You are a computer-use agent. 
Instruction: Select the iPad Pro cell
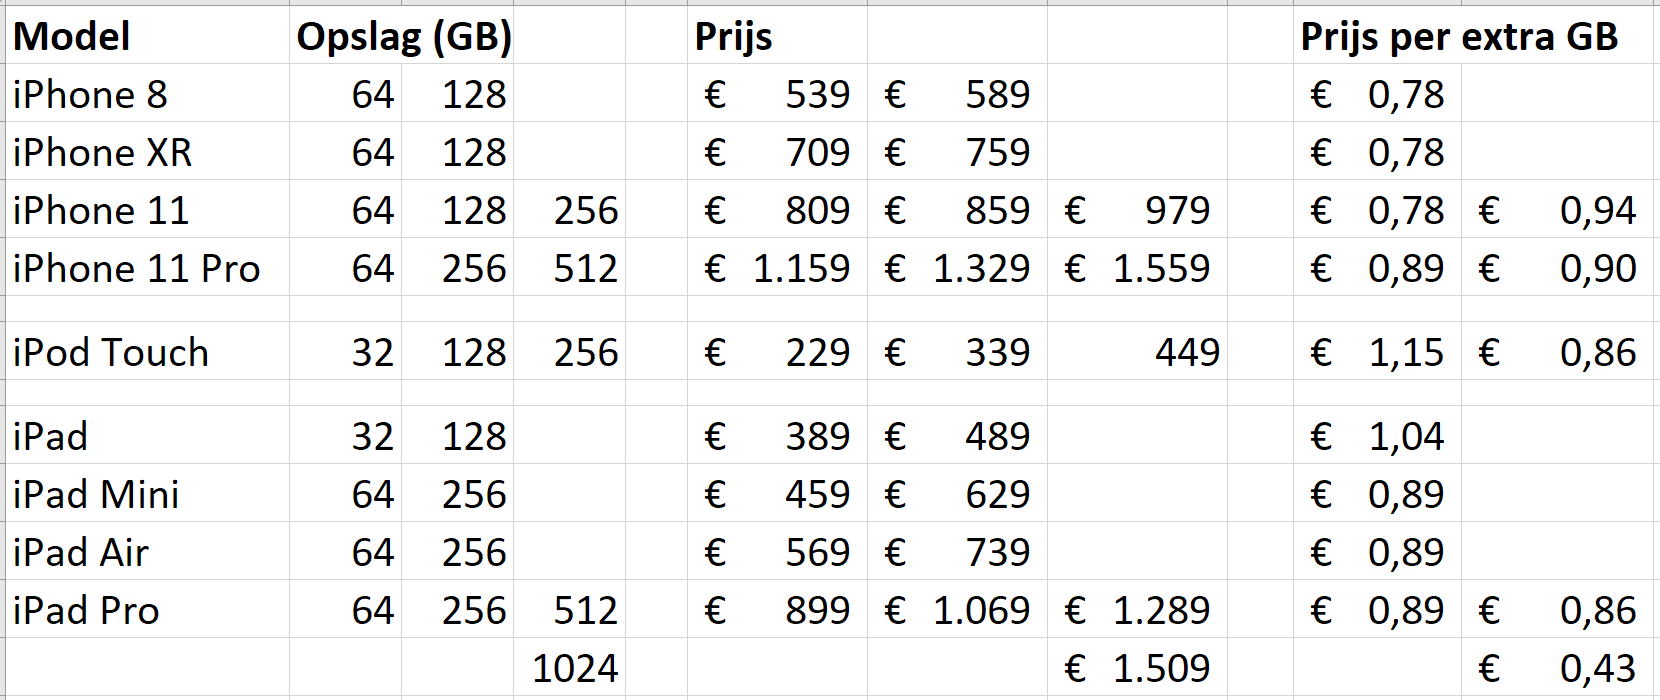pyautogui.click(x=86, y=611)
